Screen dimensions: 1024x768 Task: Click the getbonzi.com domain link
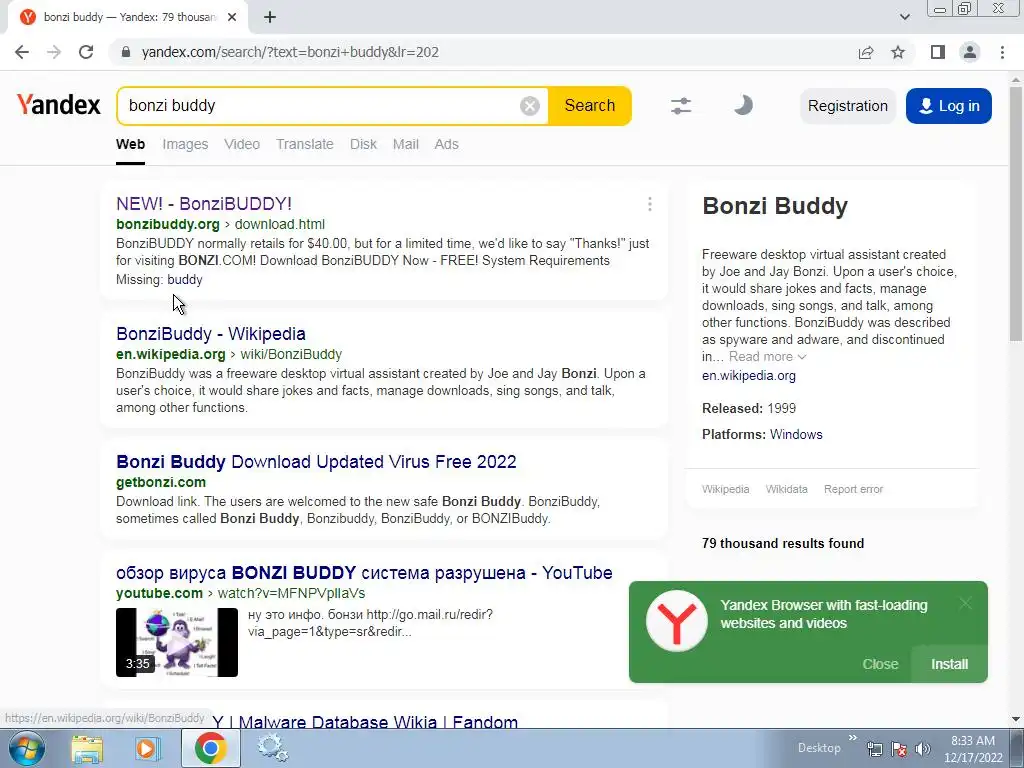(161, 483)
